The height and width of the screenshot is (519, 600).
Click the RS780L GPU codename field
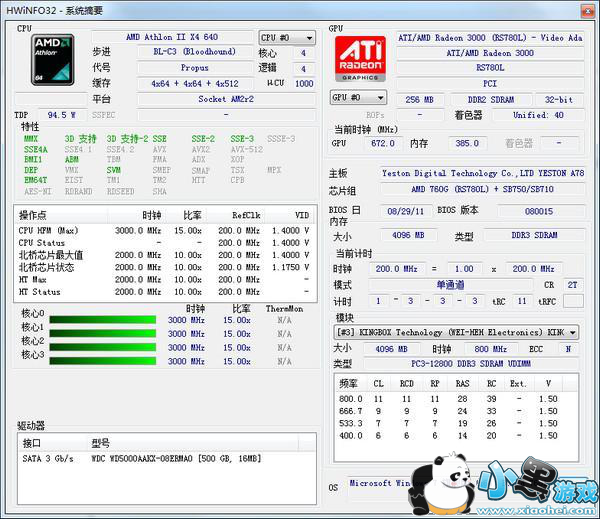[490, 68]
